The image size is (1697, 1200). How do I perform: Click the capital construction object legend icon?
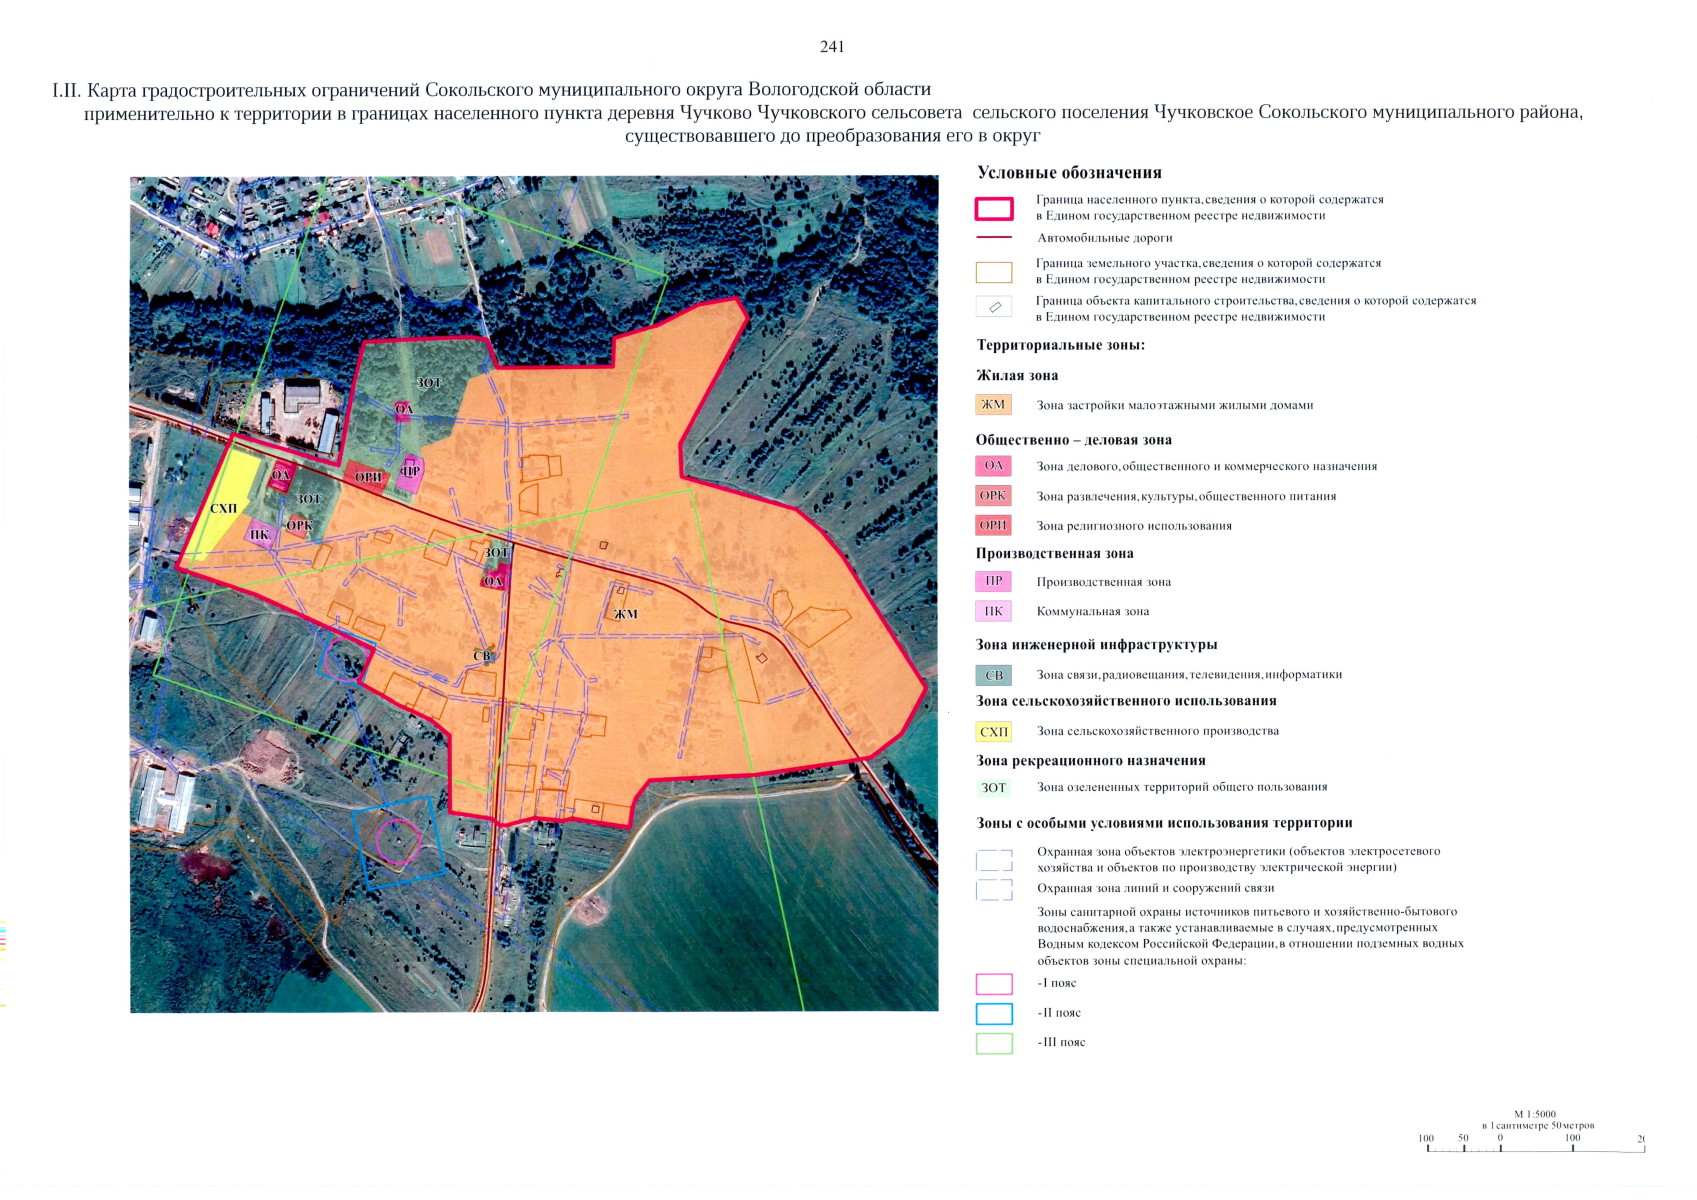click(x=993, y=308)
